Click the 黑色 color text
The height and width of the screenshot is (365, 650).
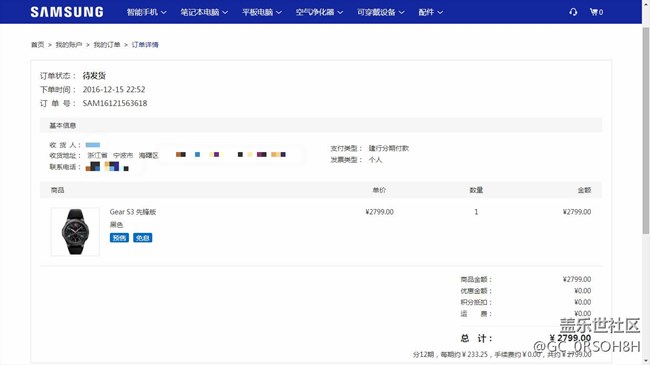pos(116,224)
